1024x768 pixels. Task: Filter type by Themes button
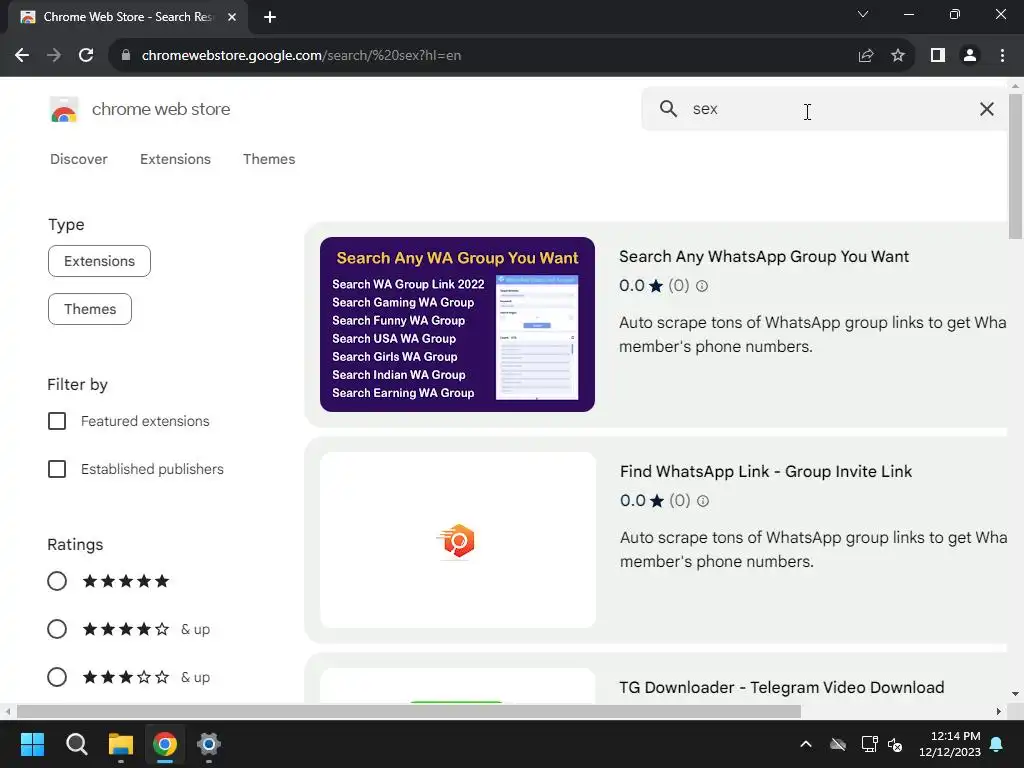coord(89,309)
